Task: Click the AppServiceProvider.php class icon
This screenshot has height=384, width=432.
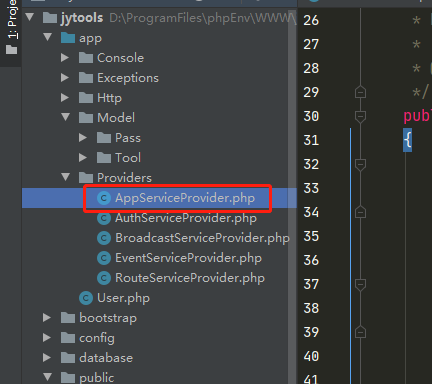Action: tap(104, 198)
